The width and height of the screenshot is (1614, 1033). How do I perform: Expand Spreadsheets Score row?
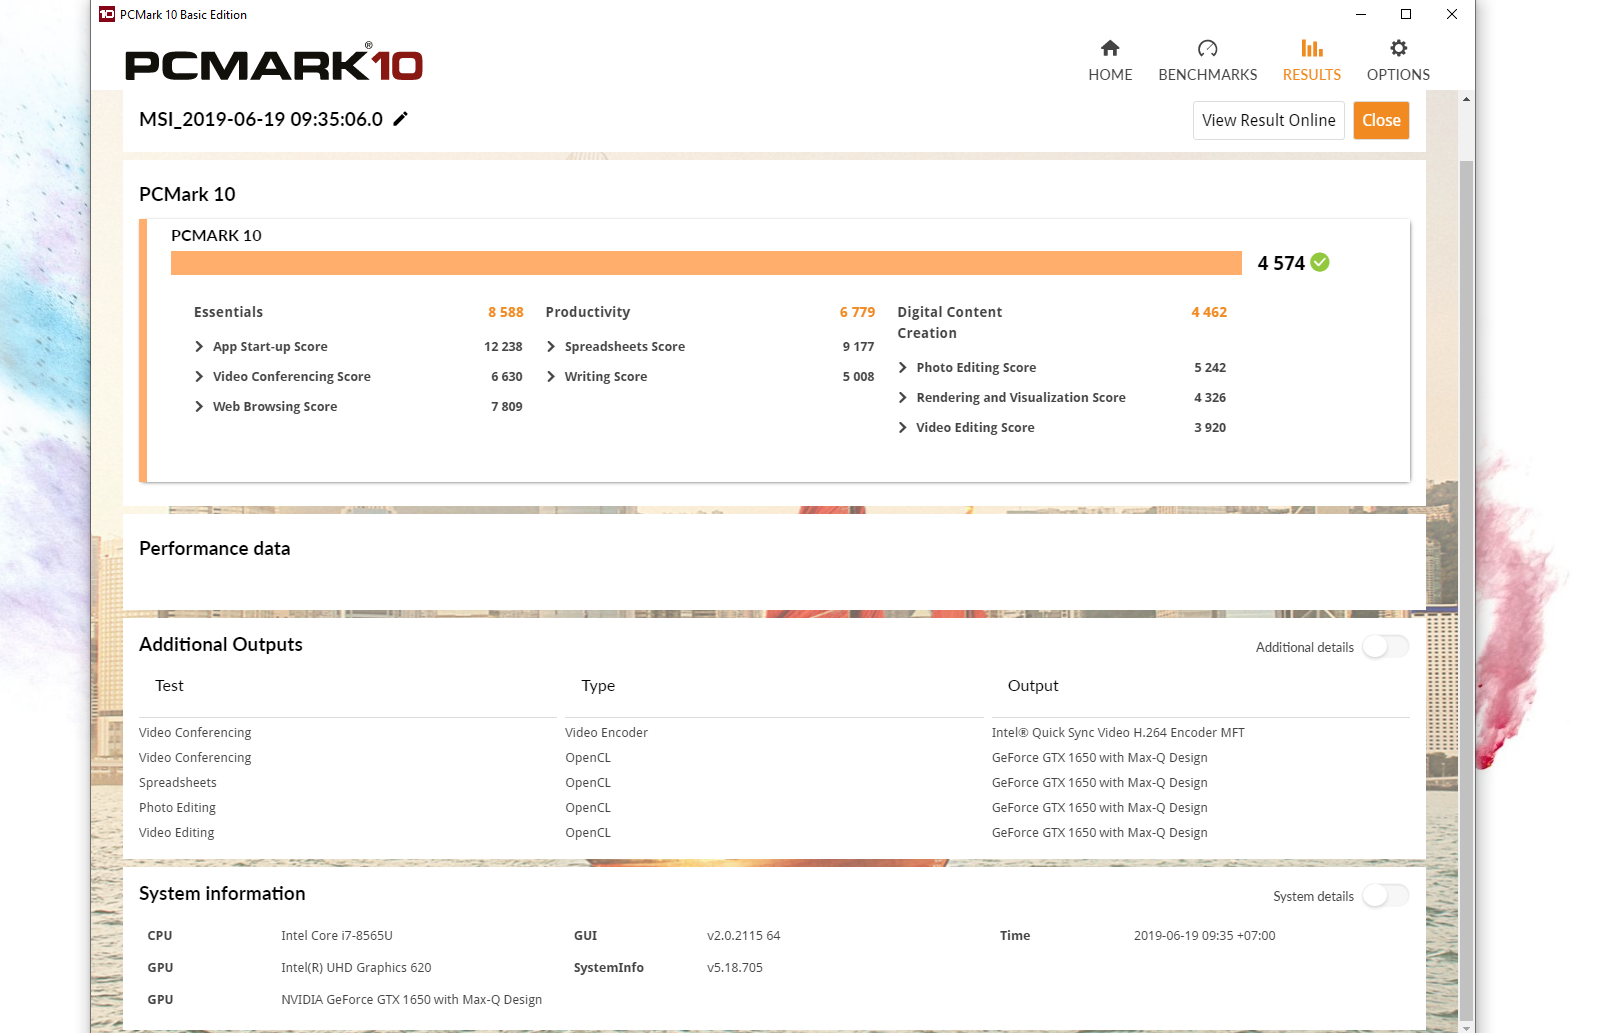pos(551,346)
